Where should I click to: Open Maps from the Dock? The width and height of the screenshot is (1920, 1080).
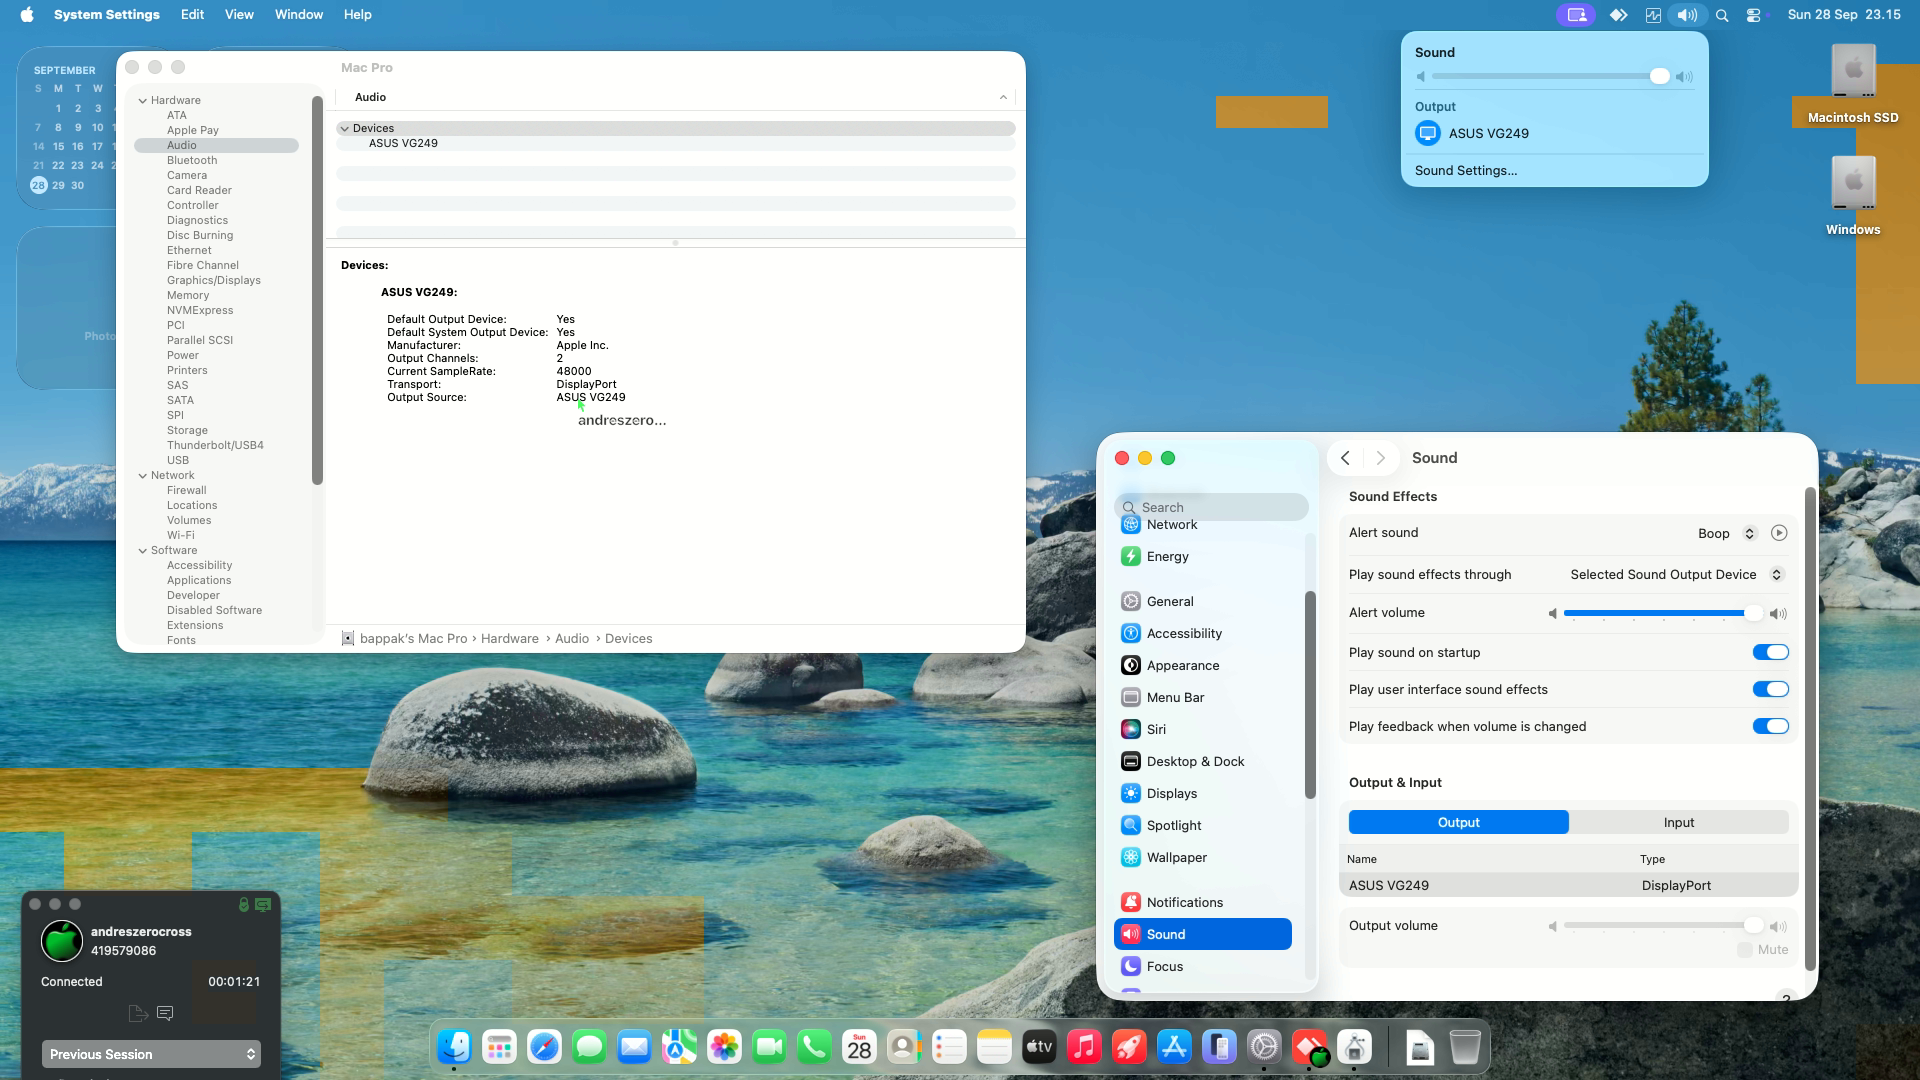click(x=679, y=1047)
